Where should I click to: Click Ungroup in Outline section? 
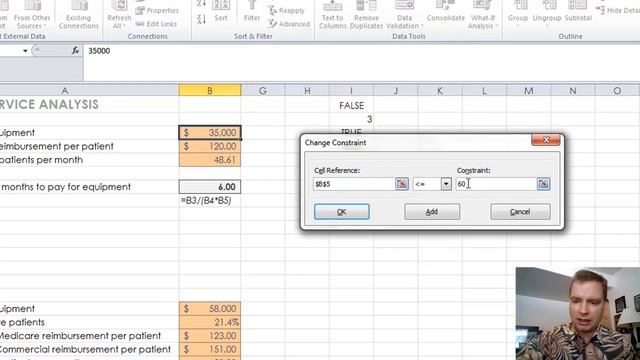point(547,14)
